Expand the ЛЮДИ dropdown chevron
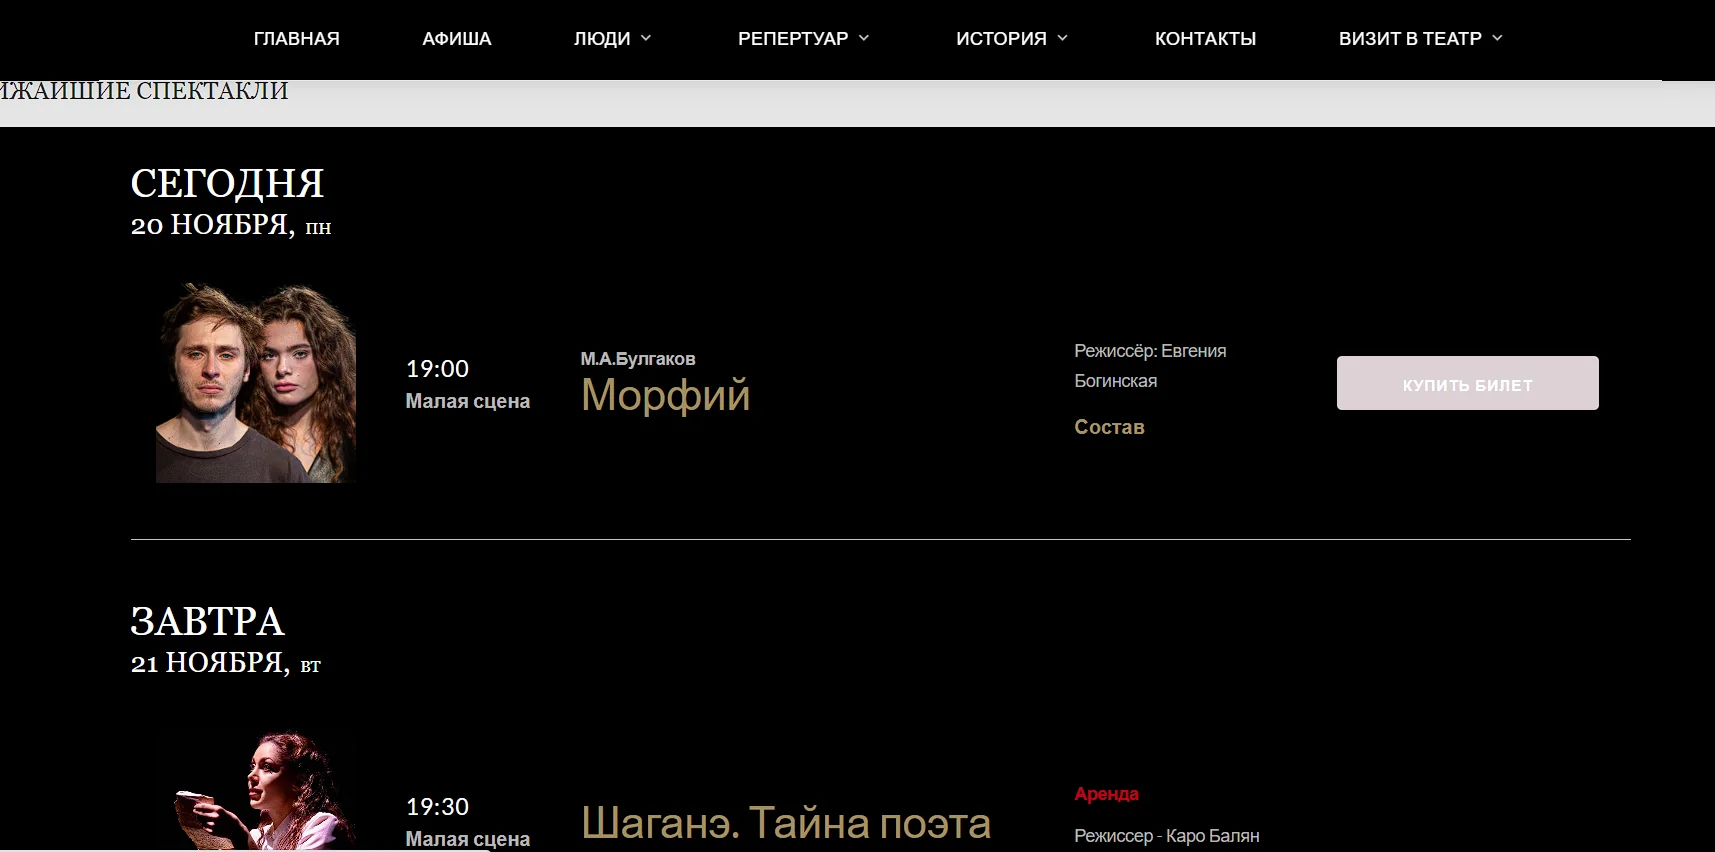This screenshot has width=1715, height=852. coord(646,38)
